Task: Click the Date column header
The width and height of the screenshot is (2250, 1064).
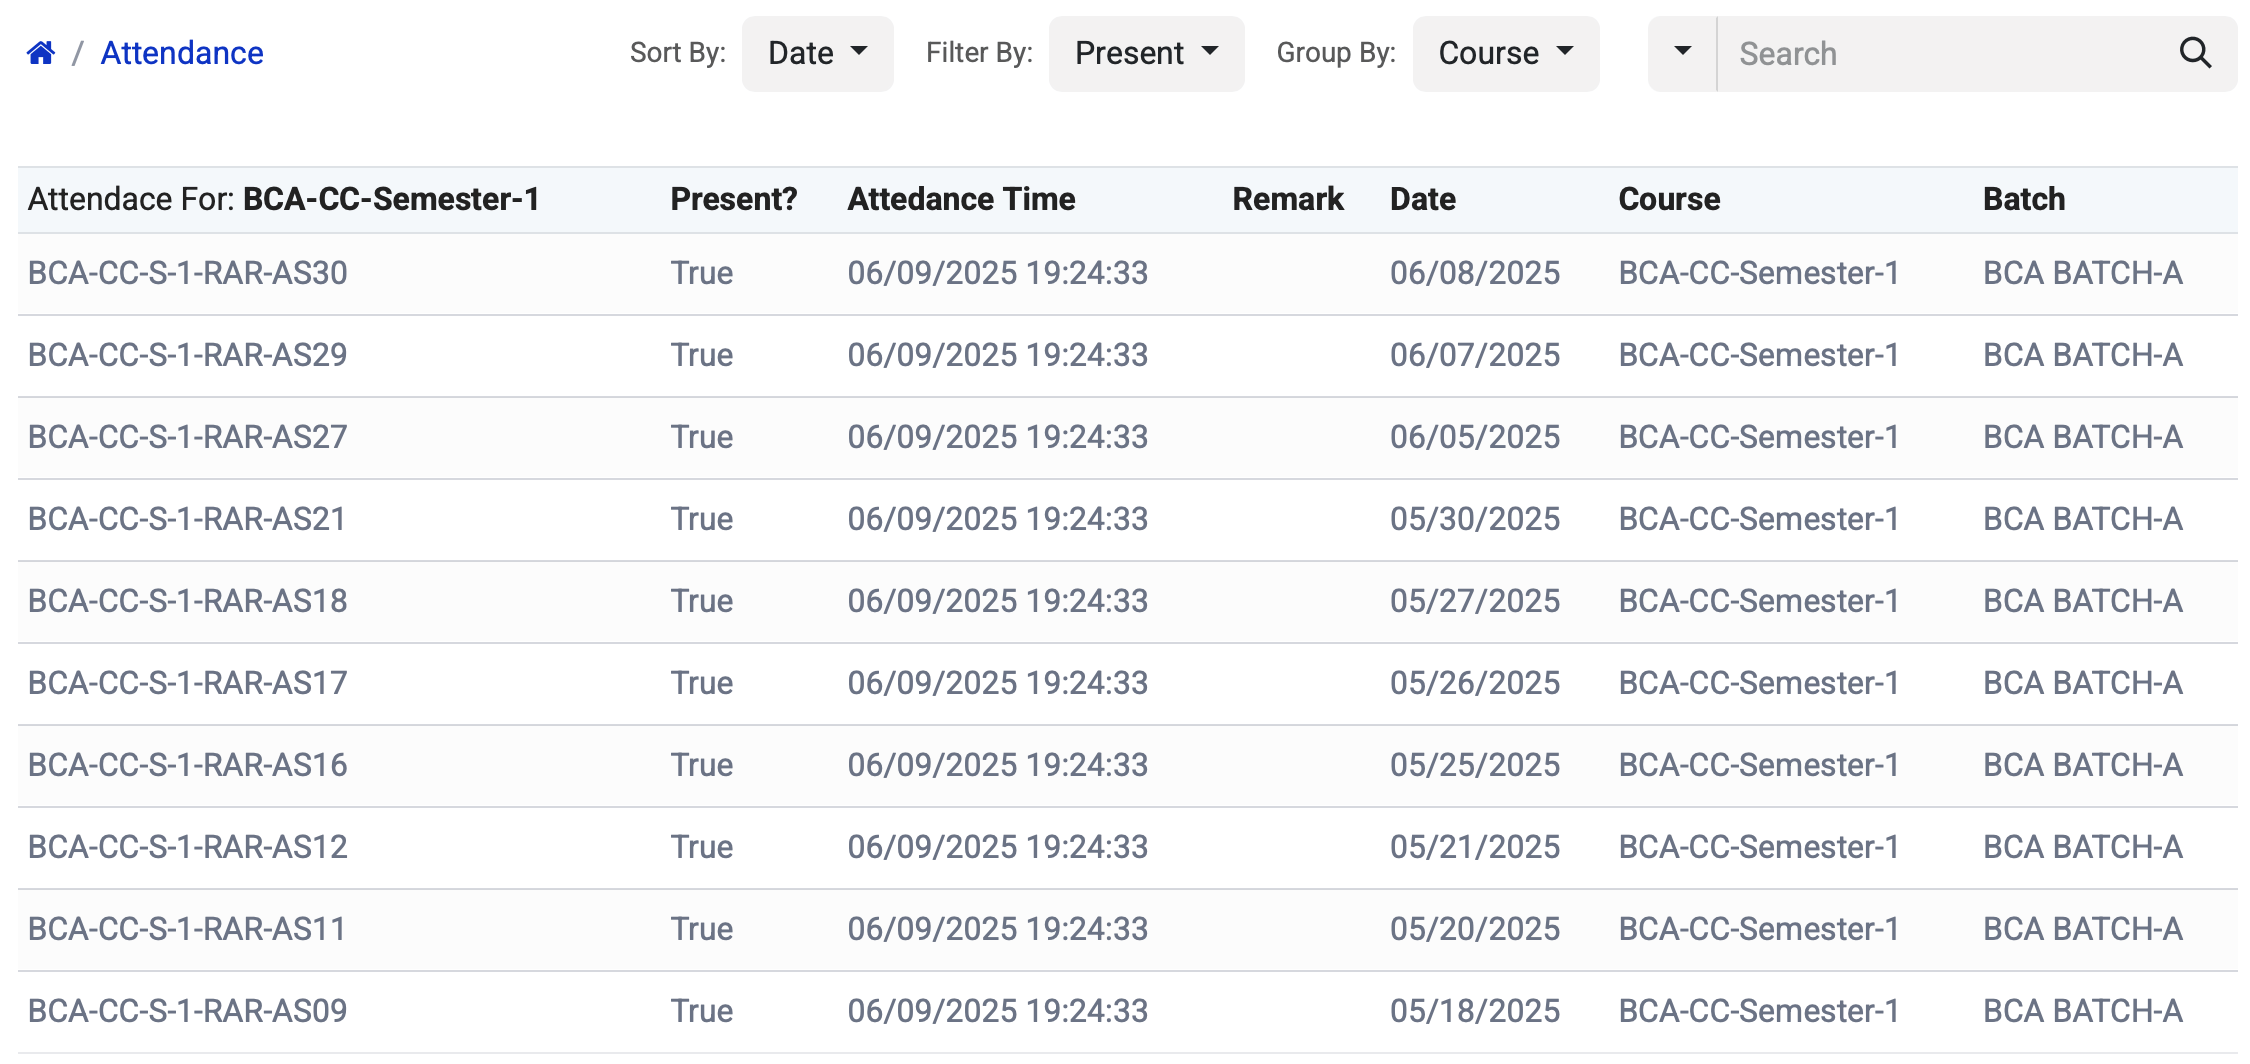Action: coord(1422,199)
